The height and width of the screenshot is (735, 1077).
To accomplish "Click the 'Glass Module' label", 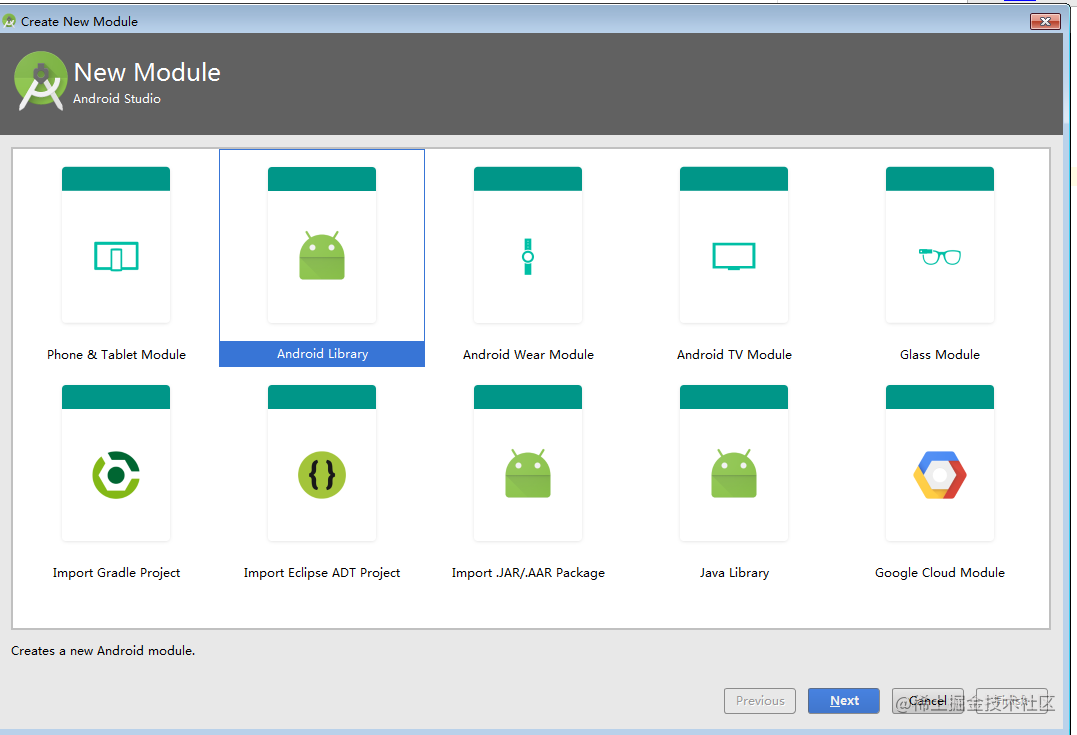I will pyautogui.click(x=940, y=354).
